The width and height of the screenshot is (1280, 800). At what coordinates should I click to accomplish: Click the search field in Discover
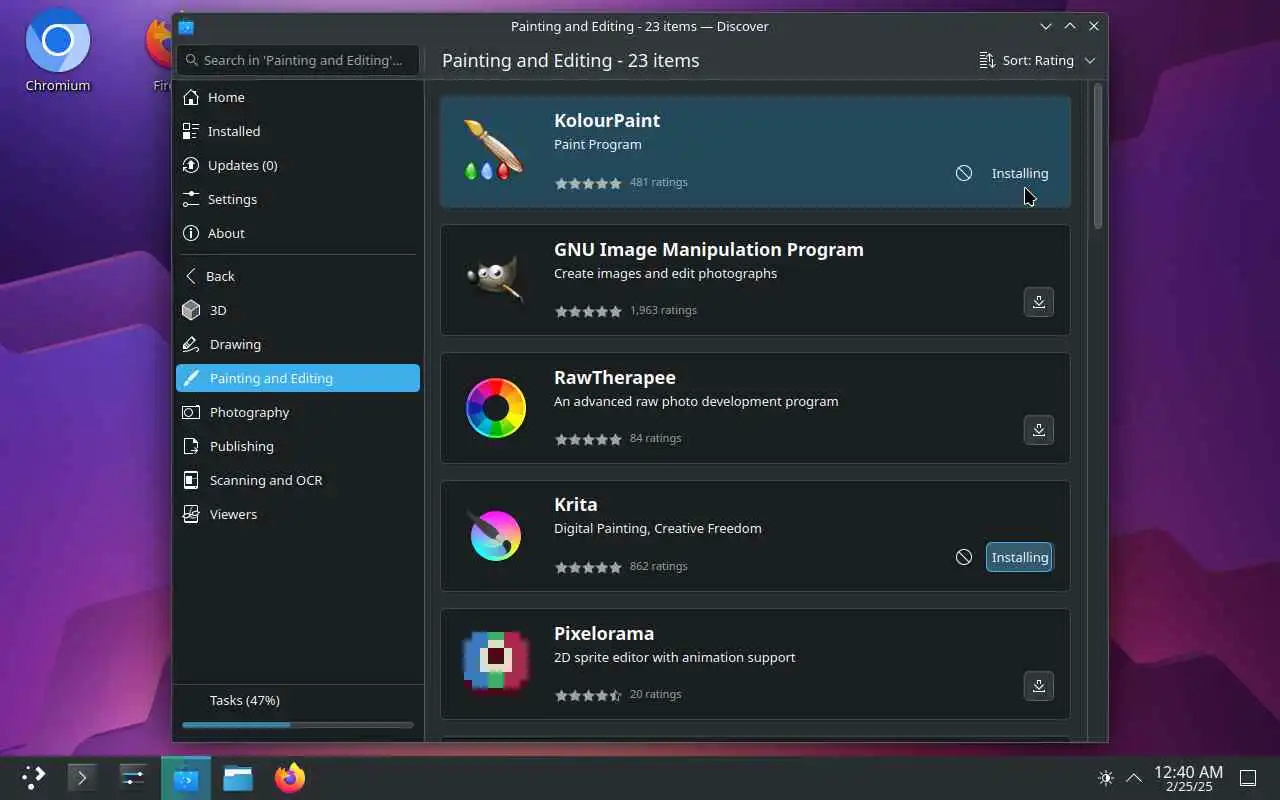coord(296,60)
